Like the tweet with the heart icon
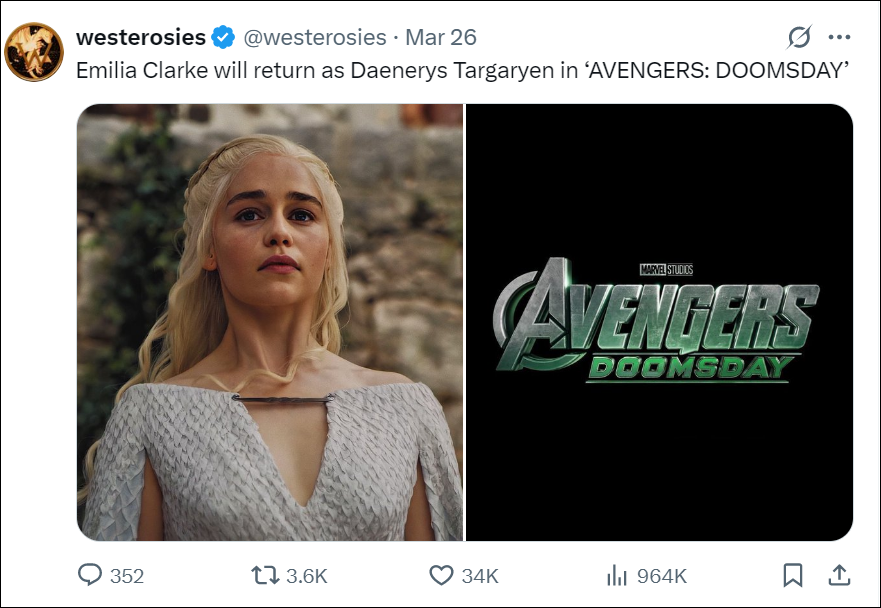 point(441,574)
